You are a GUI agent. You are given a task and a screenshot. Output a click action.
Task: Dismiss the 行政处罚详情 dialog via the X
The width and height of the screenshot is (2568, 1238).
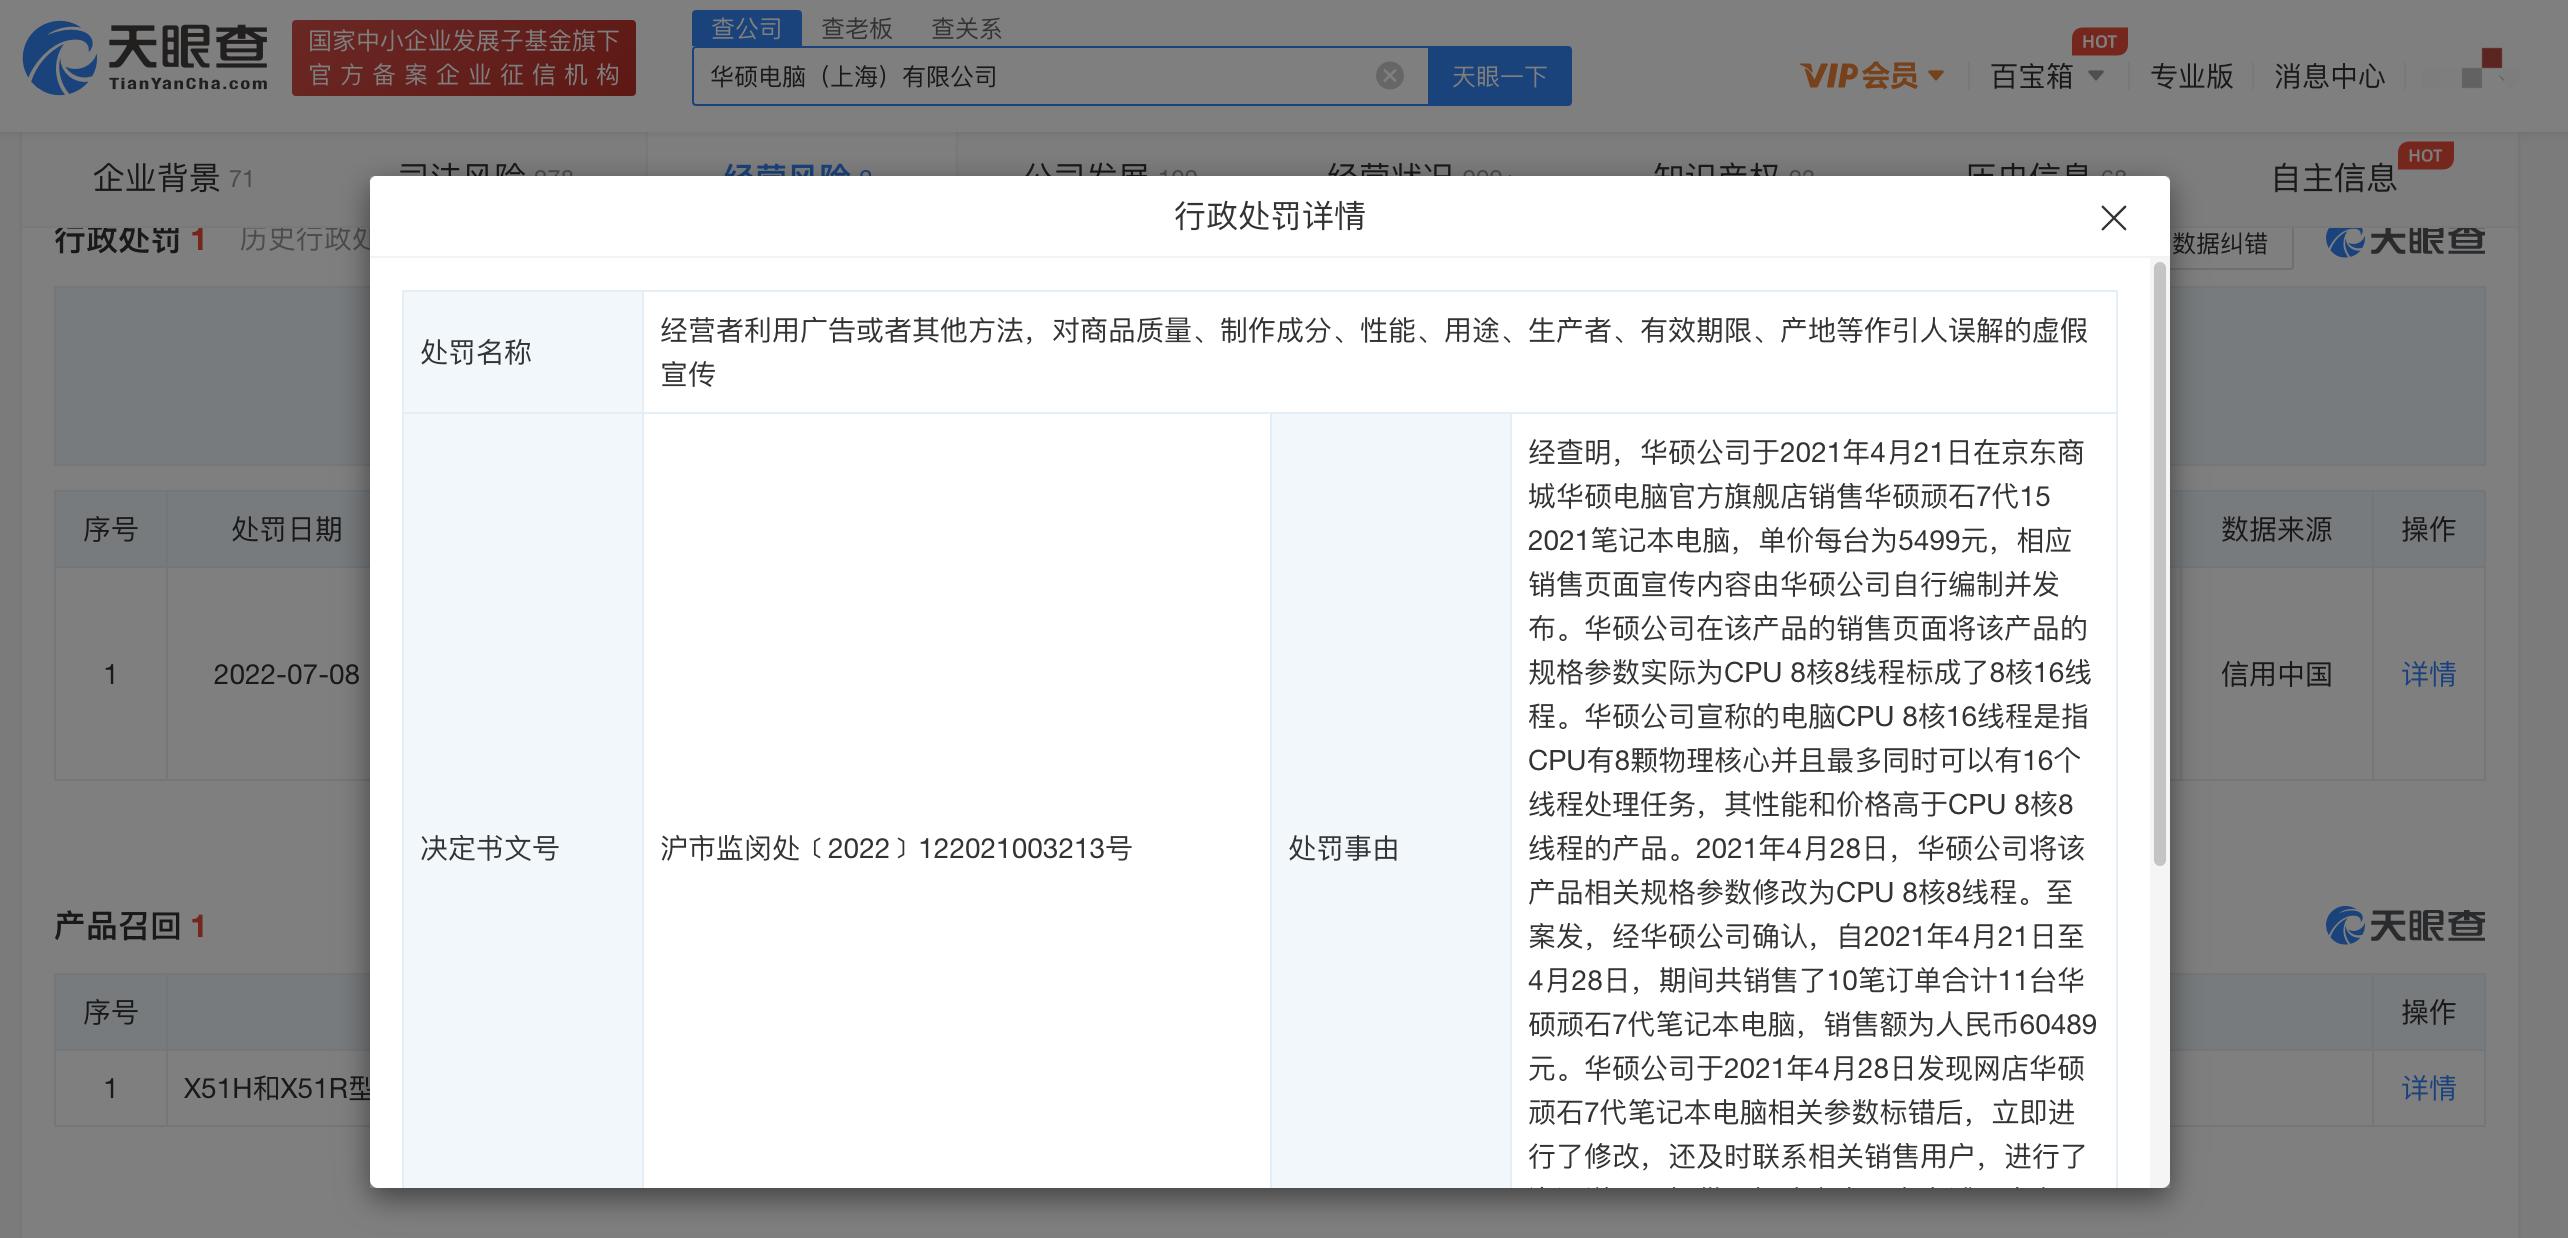coord(2113,218)
